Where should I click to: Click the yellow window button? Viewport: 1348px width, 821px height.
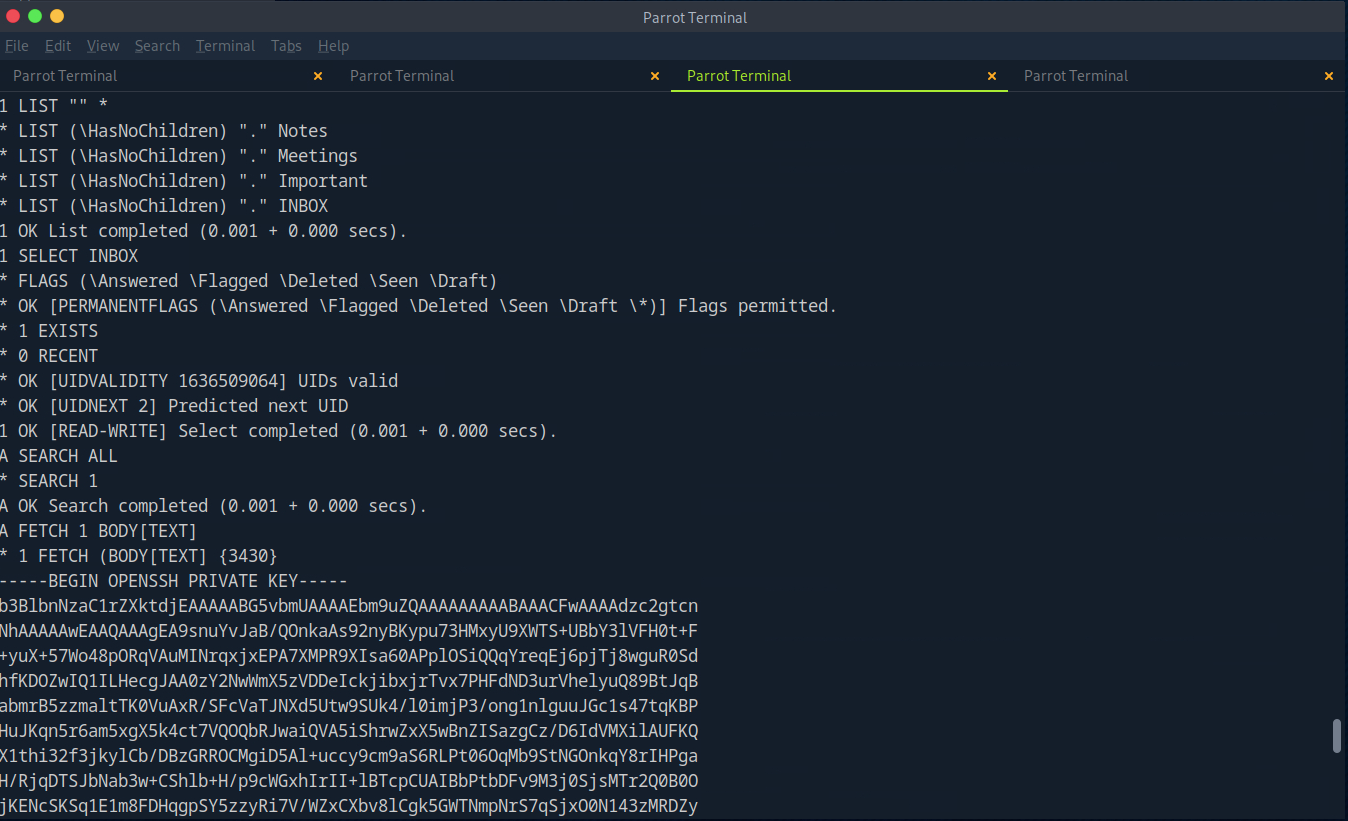(57, 16)
